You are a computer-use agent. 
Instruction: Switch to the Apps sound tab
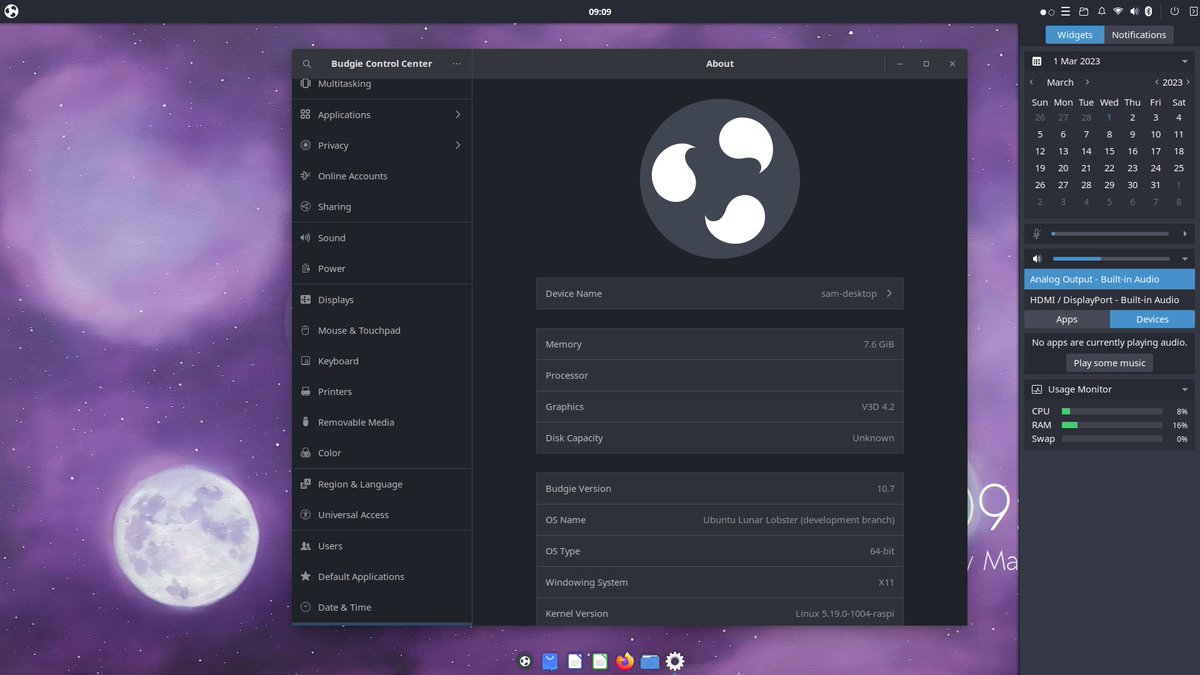pos(1067,319)
